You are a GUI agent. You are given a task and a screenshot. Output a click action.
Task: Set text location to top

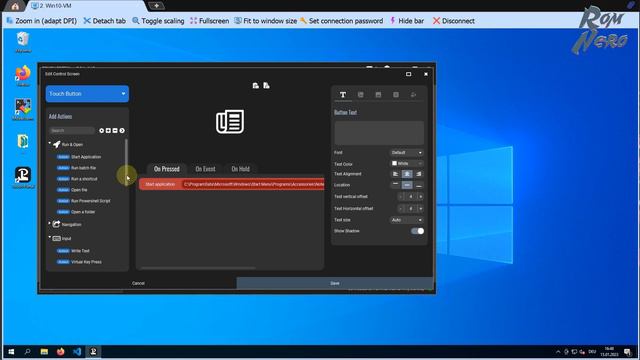[x=396, y=185]
